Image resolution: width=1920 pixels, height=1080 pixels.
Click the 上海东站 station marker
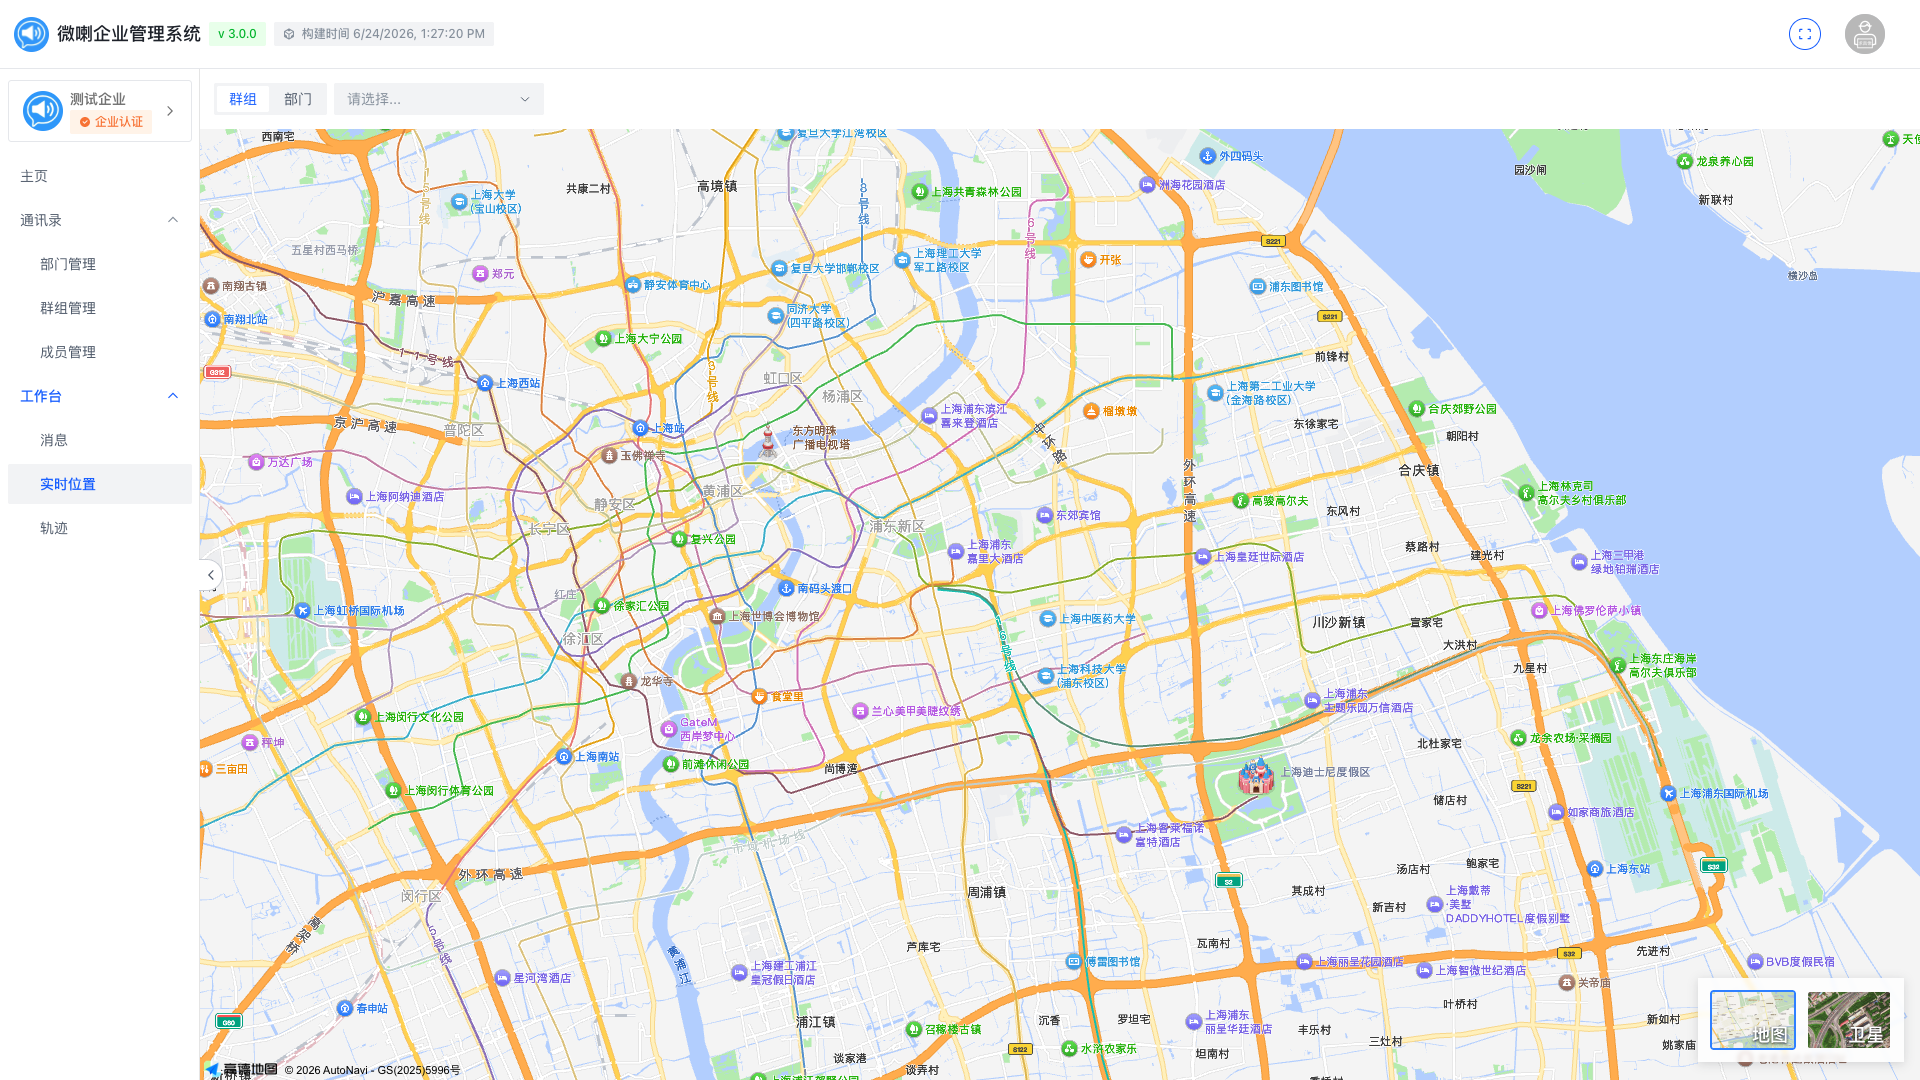[1595, 869]
